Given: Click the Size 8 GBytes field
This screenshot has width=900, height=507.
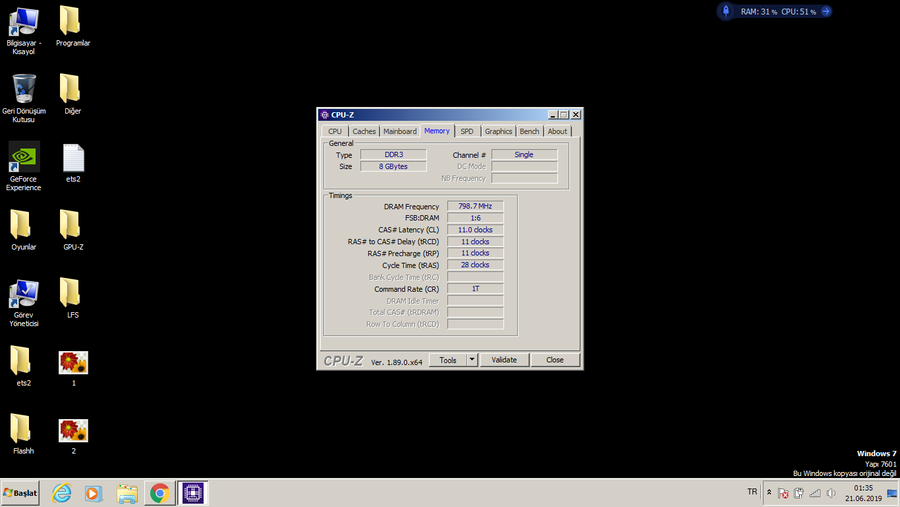Looking at the screenshot, I should click(393, 167).
